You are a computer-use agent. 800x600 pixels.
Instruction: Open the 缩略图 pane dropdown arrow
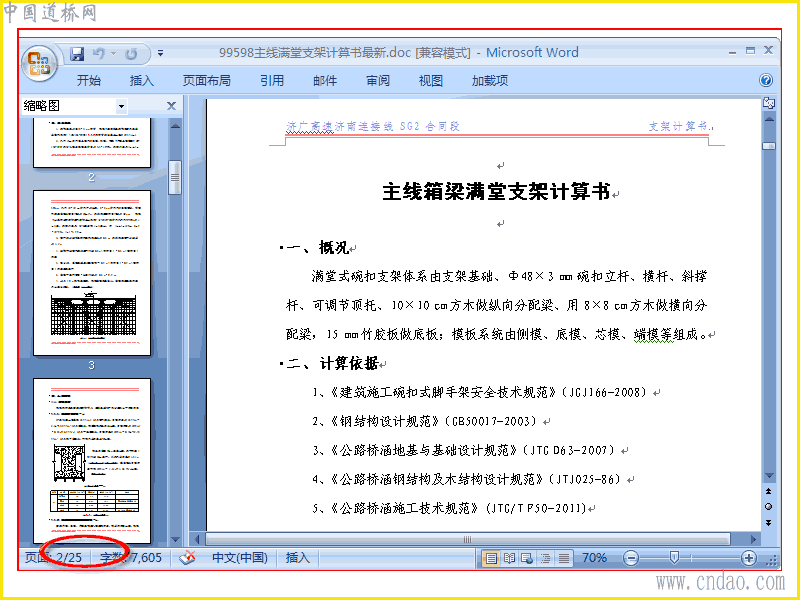pos(121,107)
